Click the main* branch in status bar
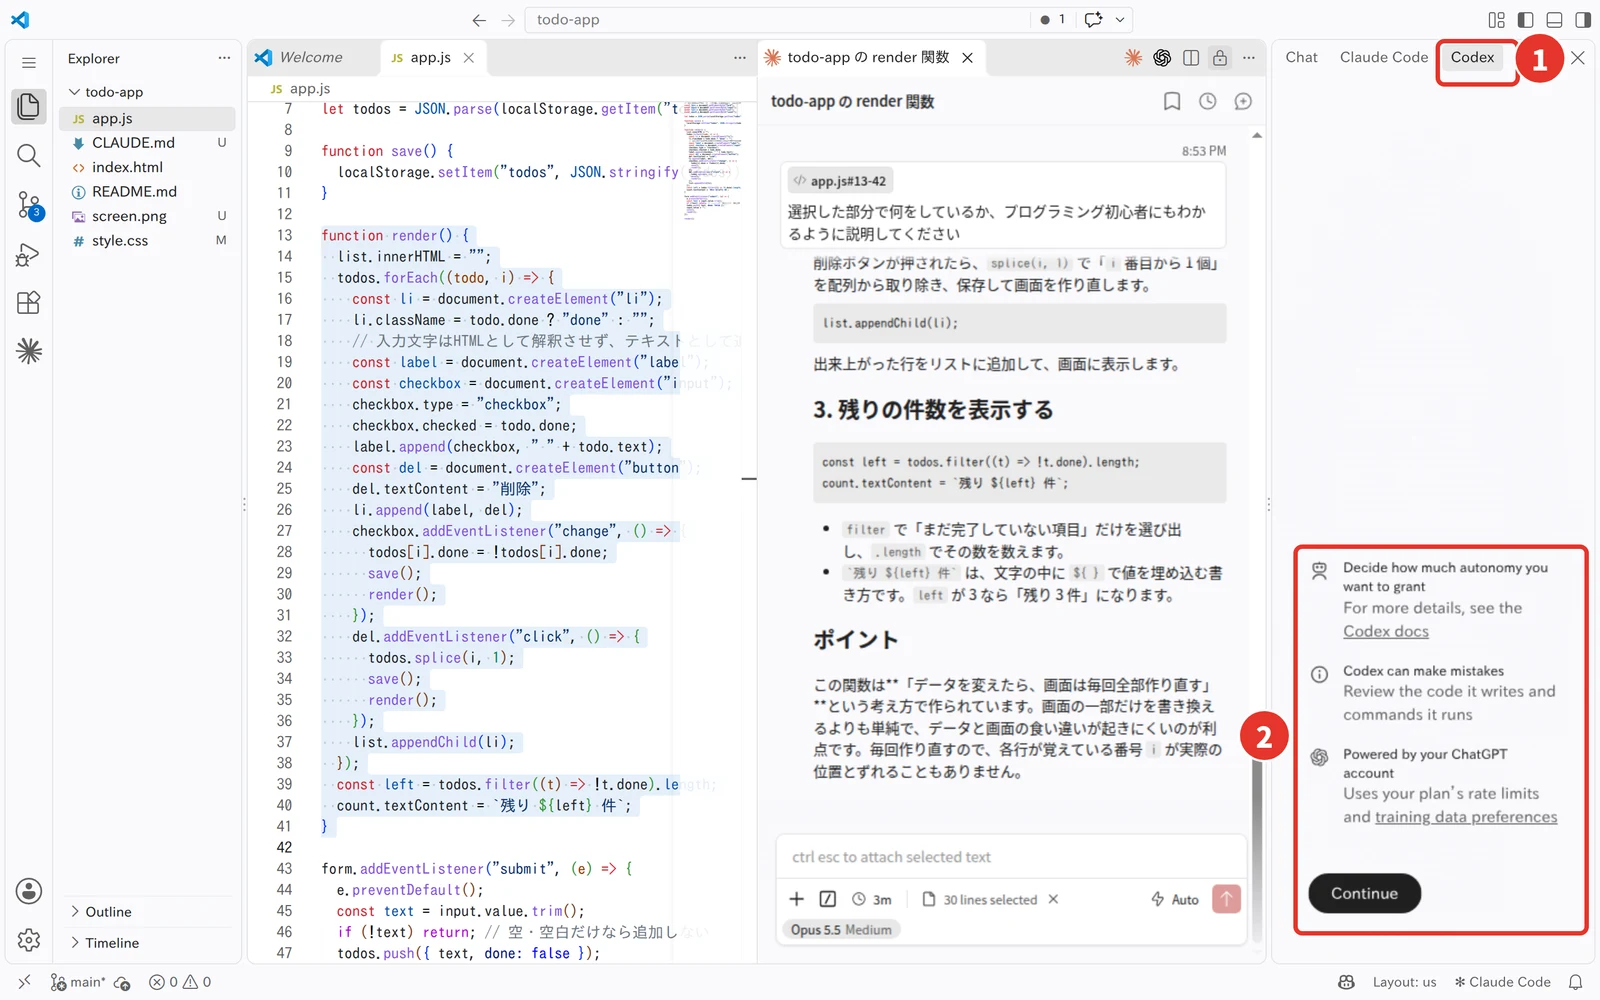The image size is (1600, 1000). pos(80,982)
